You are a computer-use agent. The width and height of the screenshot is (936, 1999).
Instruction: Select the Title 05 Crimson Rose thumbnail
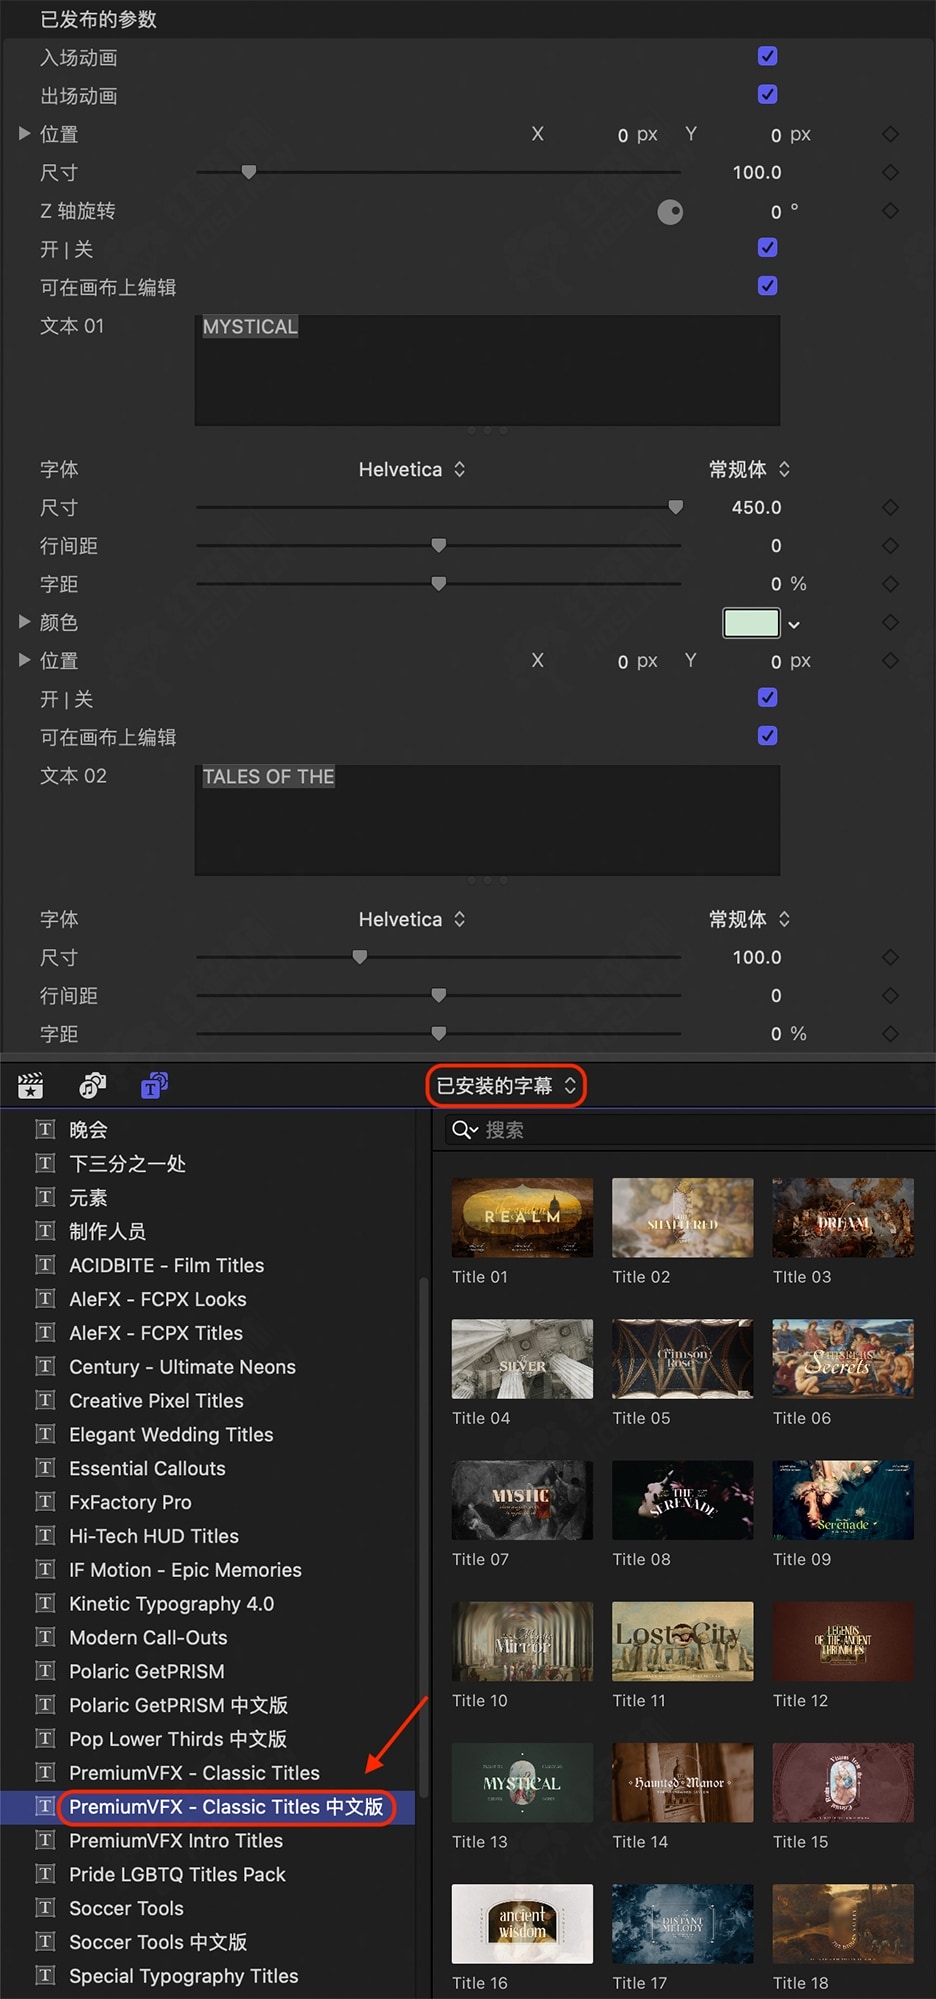[683, 1358]
